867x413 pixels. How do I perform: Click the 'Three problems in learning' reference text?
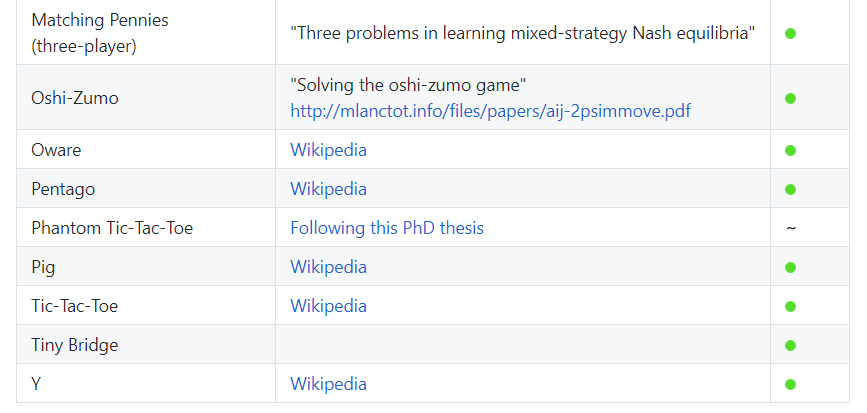click(522, 33)
